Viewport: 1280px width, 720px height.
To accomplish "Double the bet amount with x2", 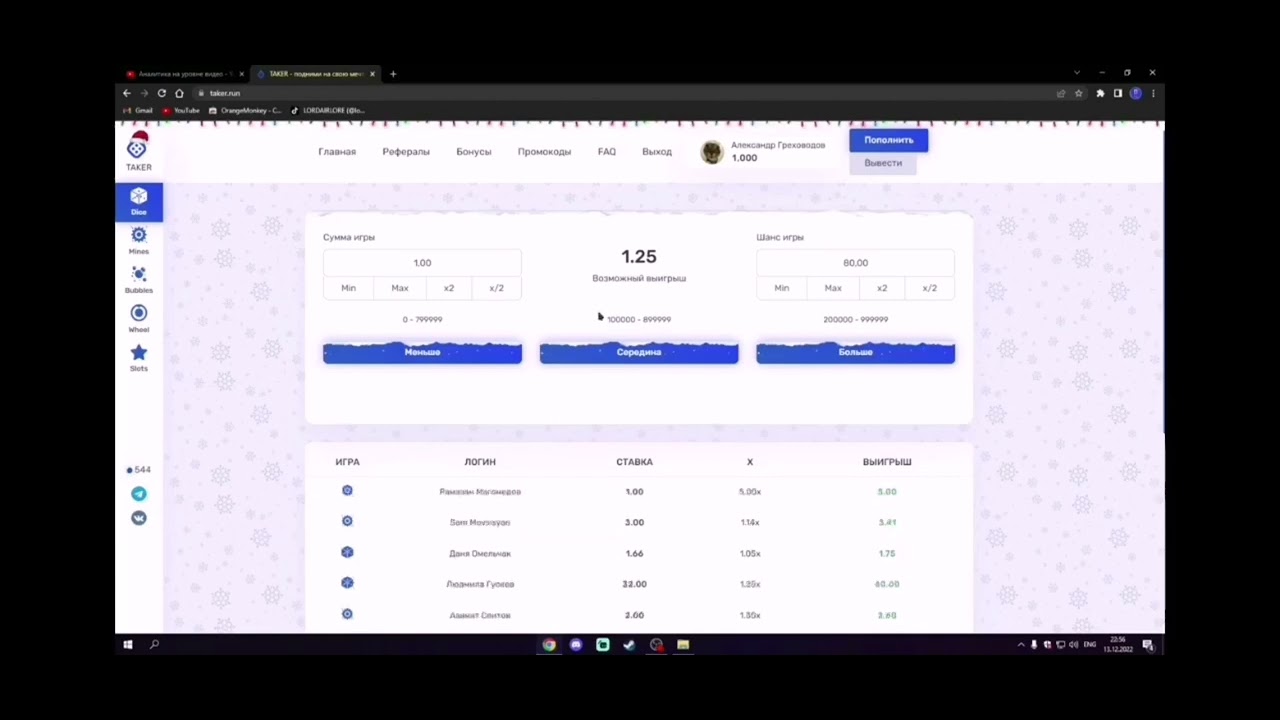I will pyautogui.click(x=449, y=288).
